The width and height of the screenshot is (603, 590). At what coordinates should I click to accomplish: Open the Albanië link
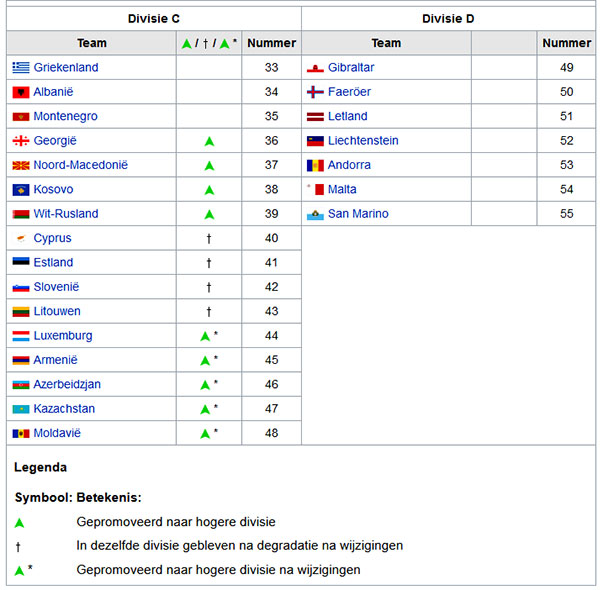point(53,92)
